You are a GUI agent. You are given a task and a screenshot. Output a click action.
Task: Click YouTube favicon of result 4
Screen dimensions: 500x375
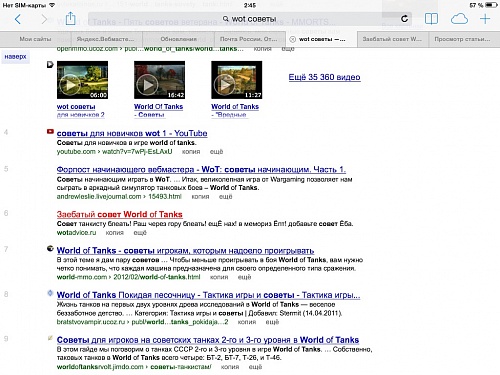point(50,132)
